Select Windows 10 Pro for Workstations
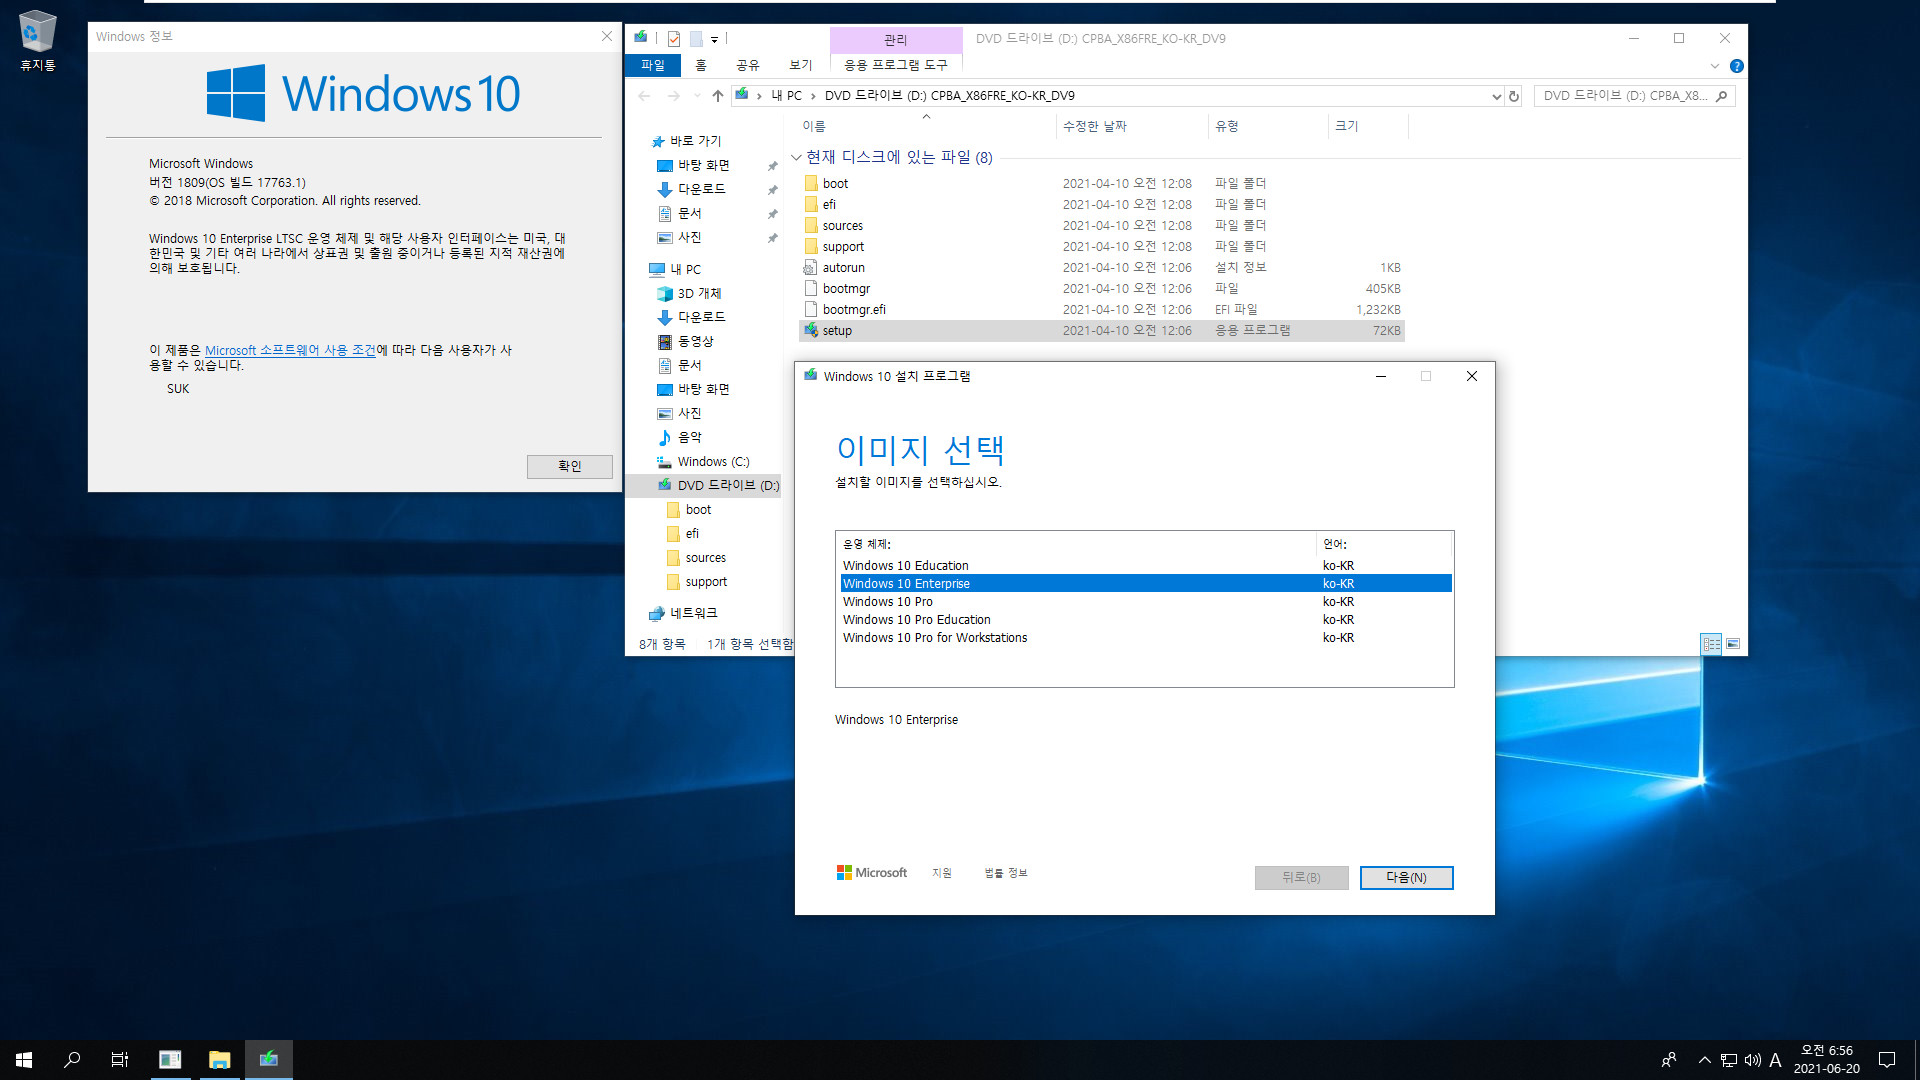 coord(1146,637)
